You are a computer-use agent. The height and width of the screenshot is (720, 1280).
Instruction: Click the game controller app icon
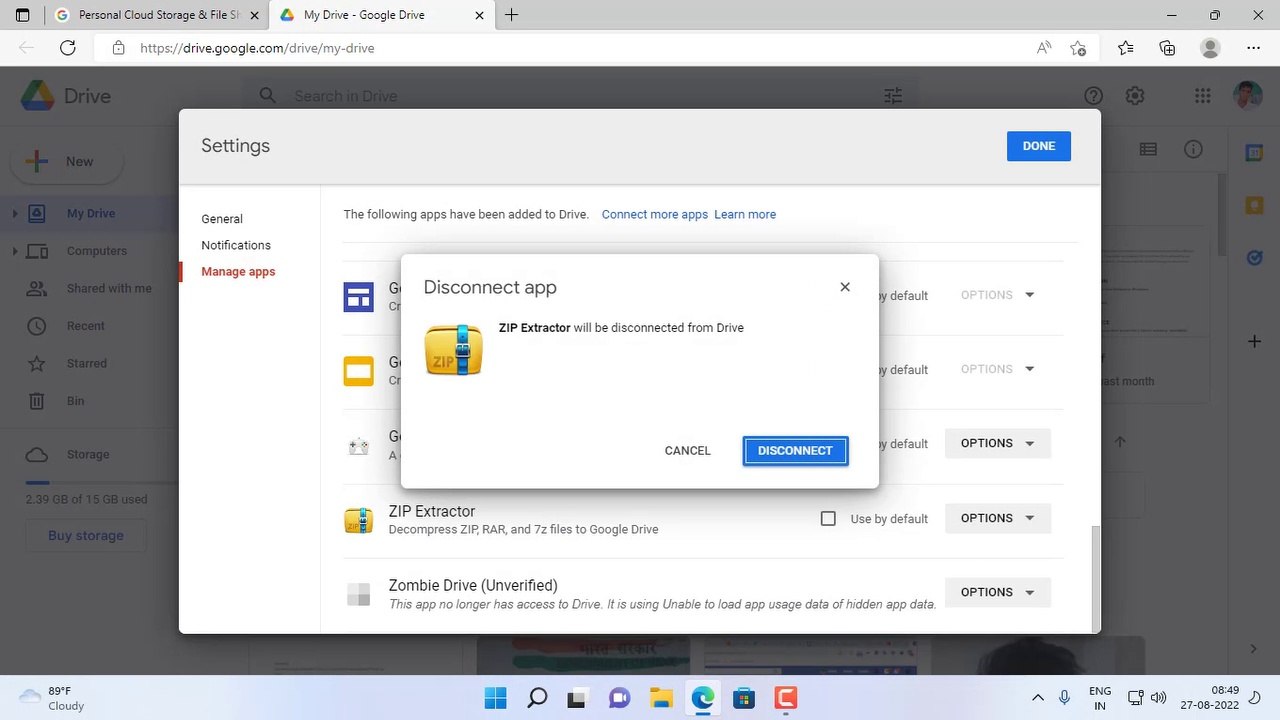[x=358, y=446]
